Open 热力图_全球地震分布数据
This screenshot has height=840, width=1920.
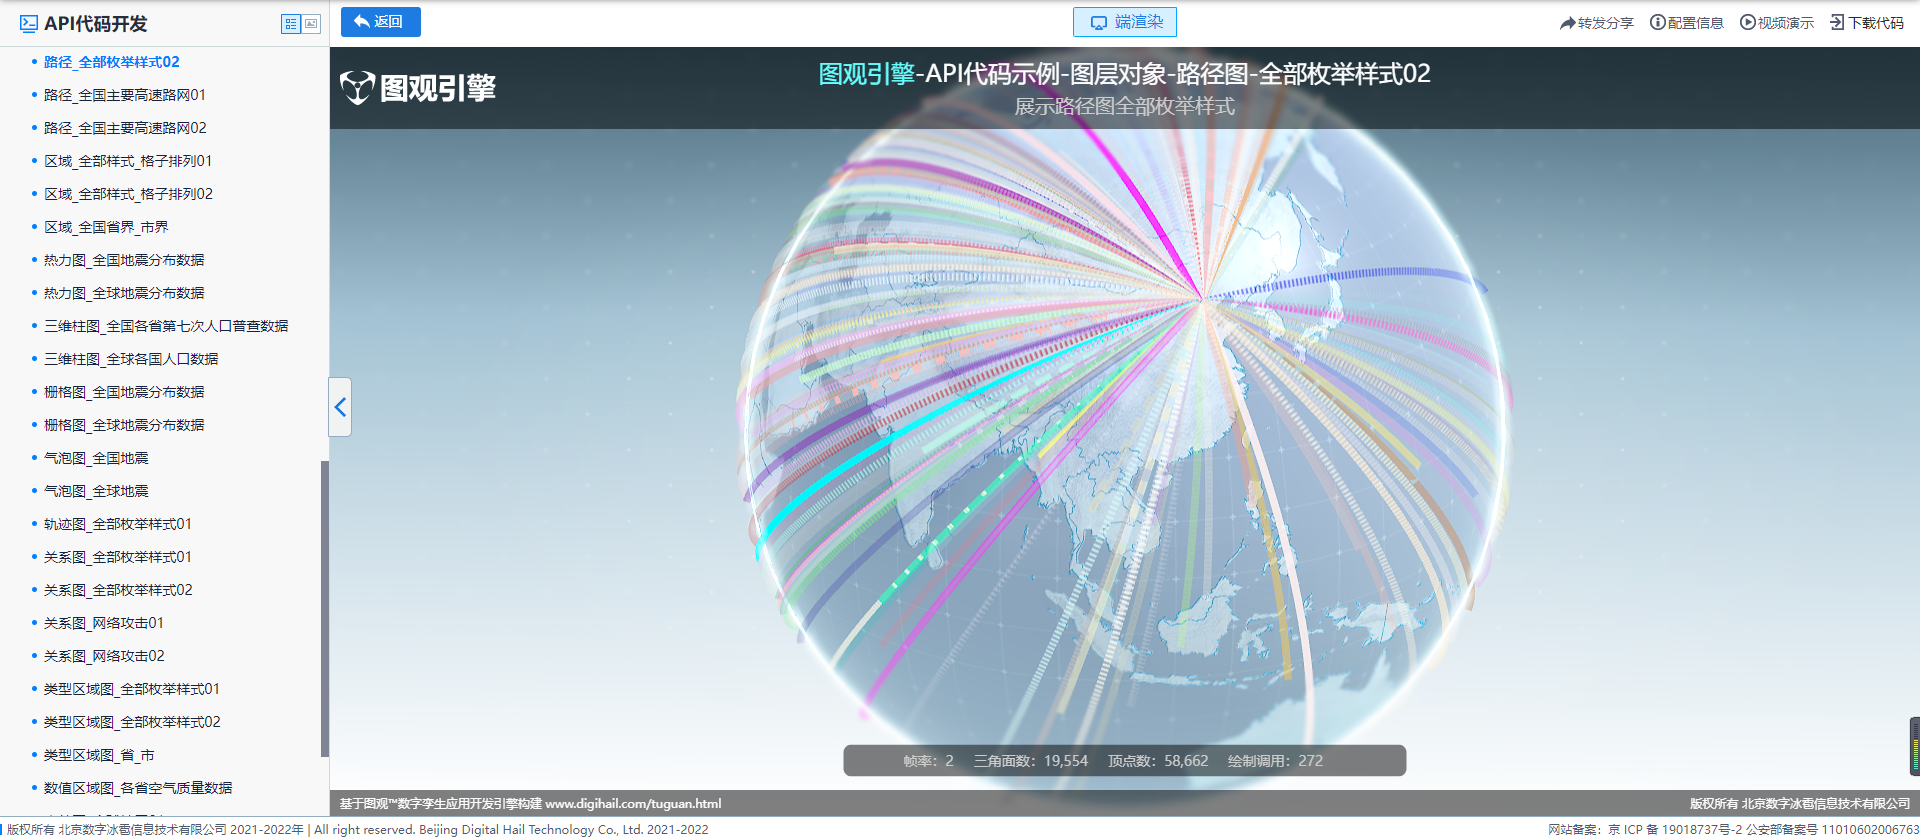[124, 293]
